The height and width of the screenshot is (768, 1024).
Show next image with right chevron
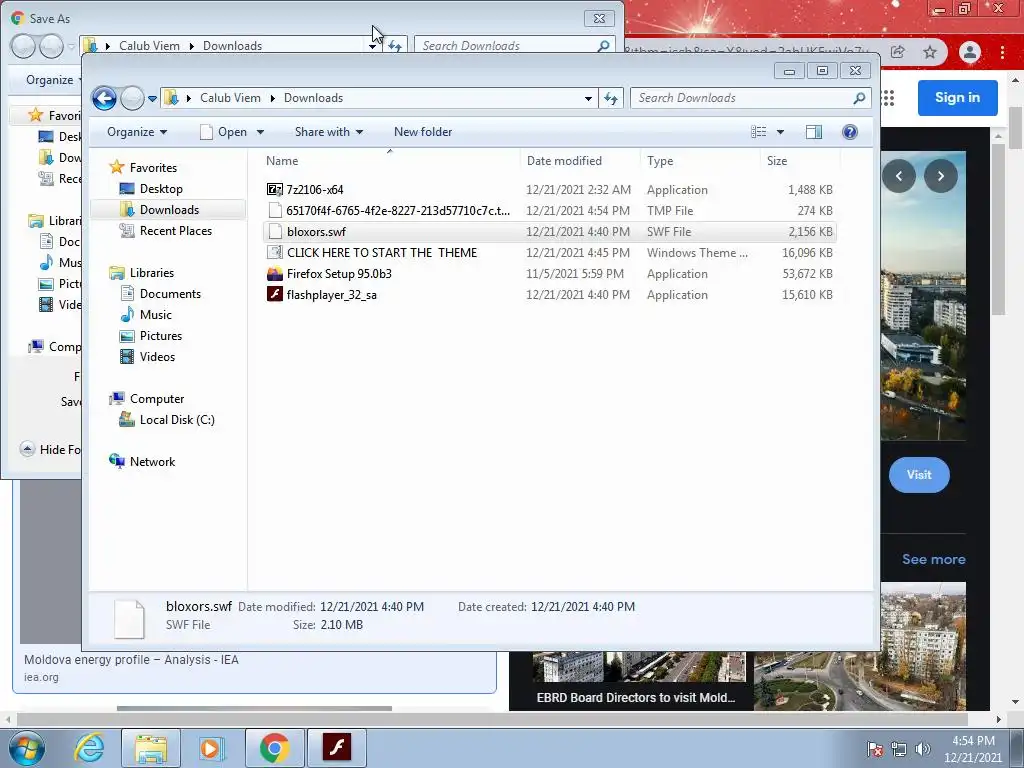click(940, 176)
